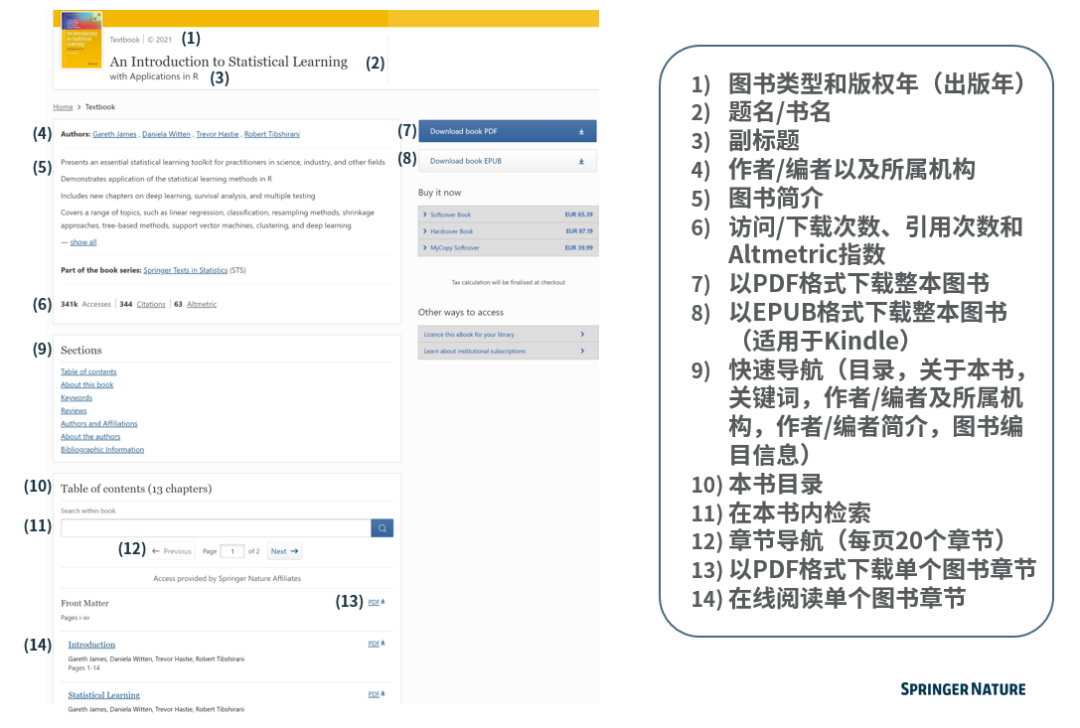The image size is (1080, 728).
Task: Jump to the Keywords section
Action: click(x=76, y=398)
